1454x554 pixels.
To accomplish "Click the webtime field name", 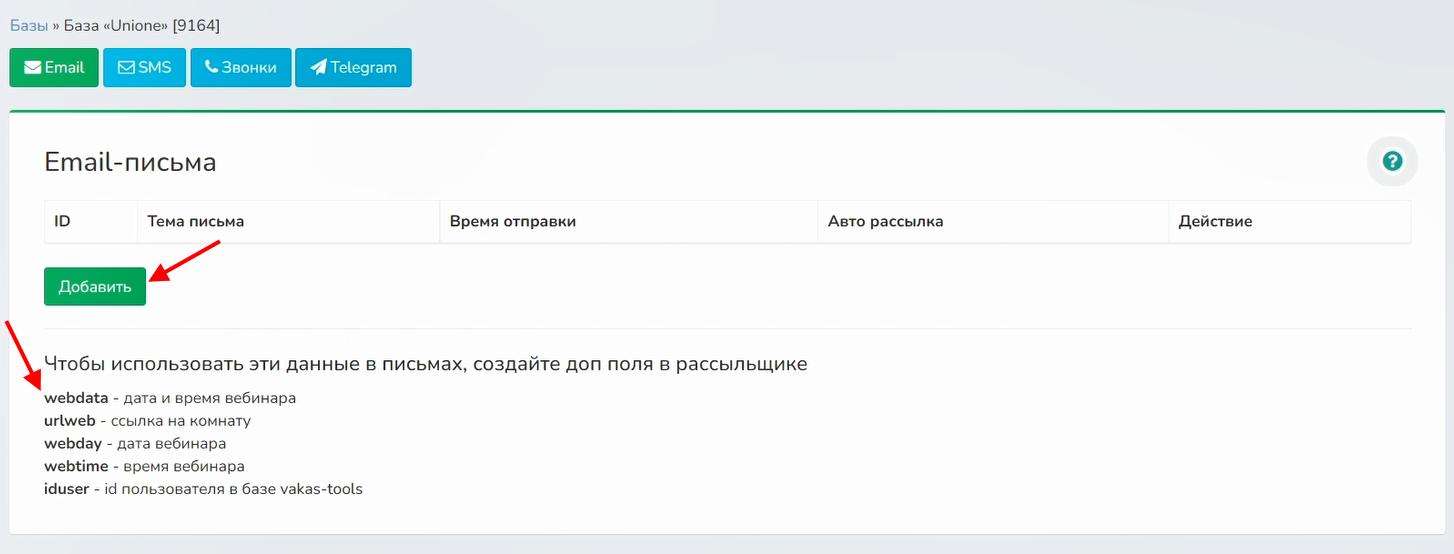I will click(76, 467).
